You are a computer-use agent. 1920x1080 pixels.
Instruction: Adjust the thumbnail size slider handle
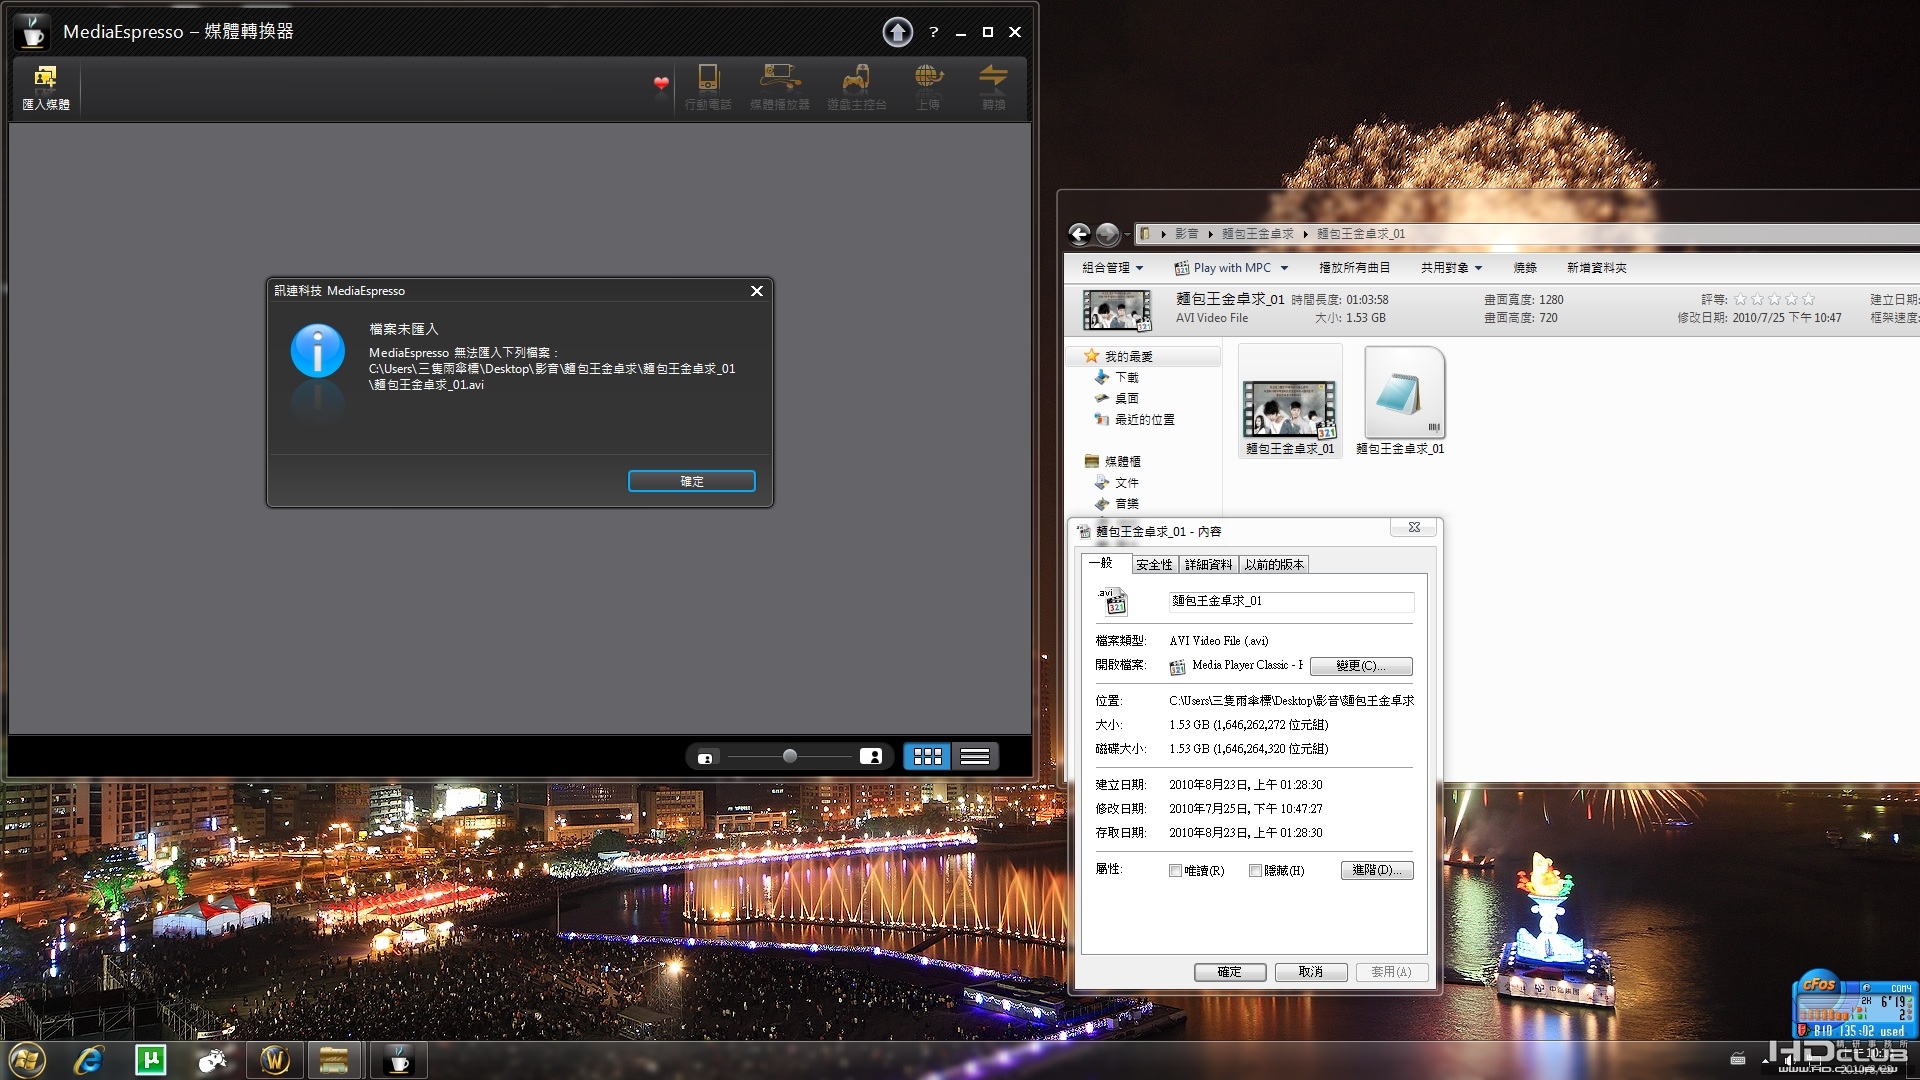coord(790,757)
